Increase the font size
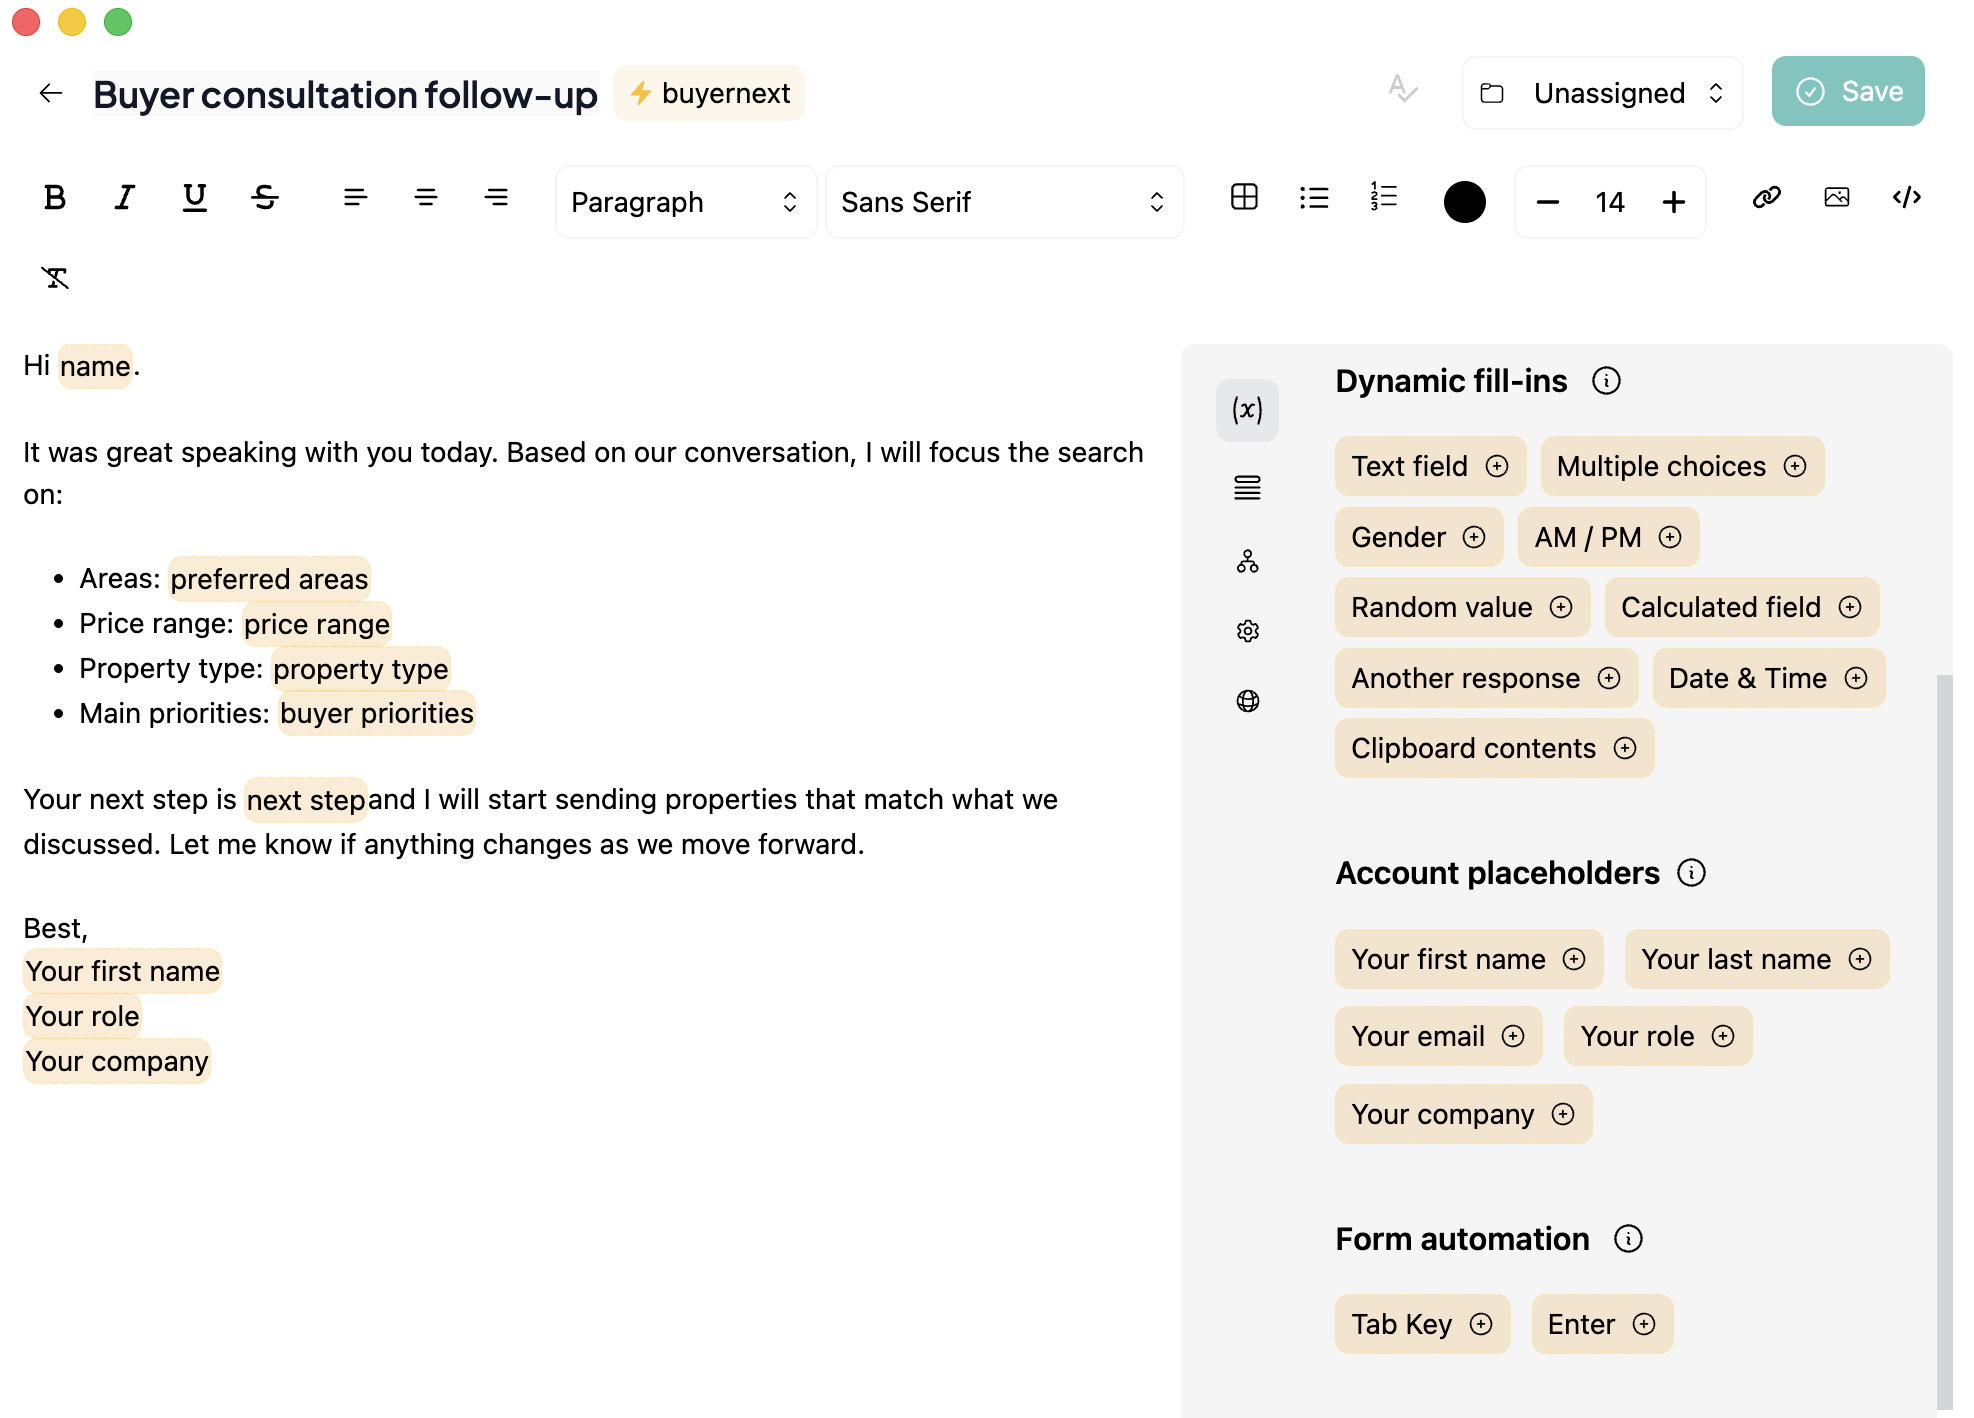 (1673, 202)
